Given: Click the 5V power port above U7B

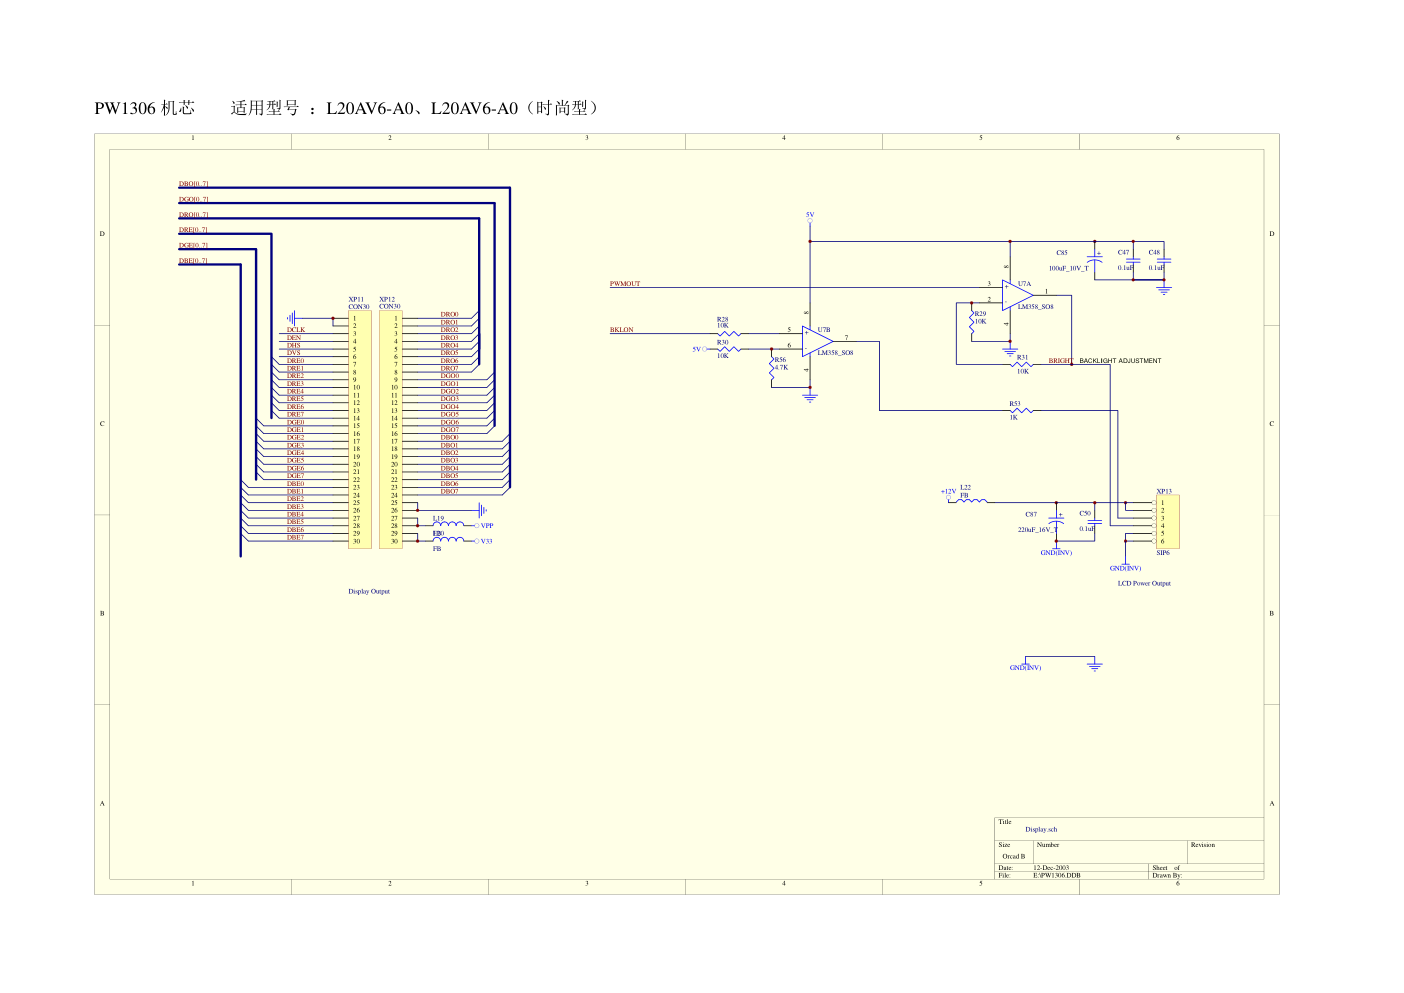Looking at the screenshot, I should tap(810, 215).
